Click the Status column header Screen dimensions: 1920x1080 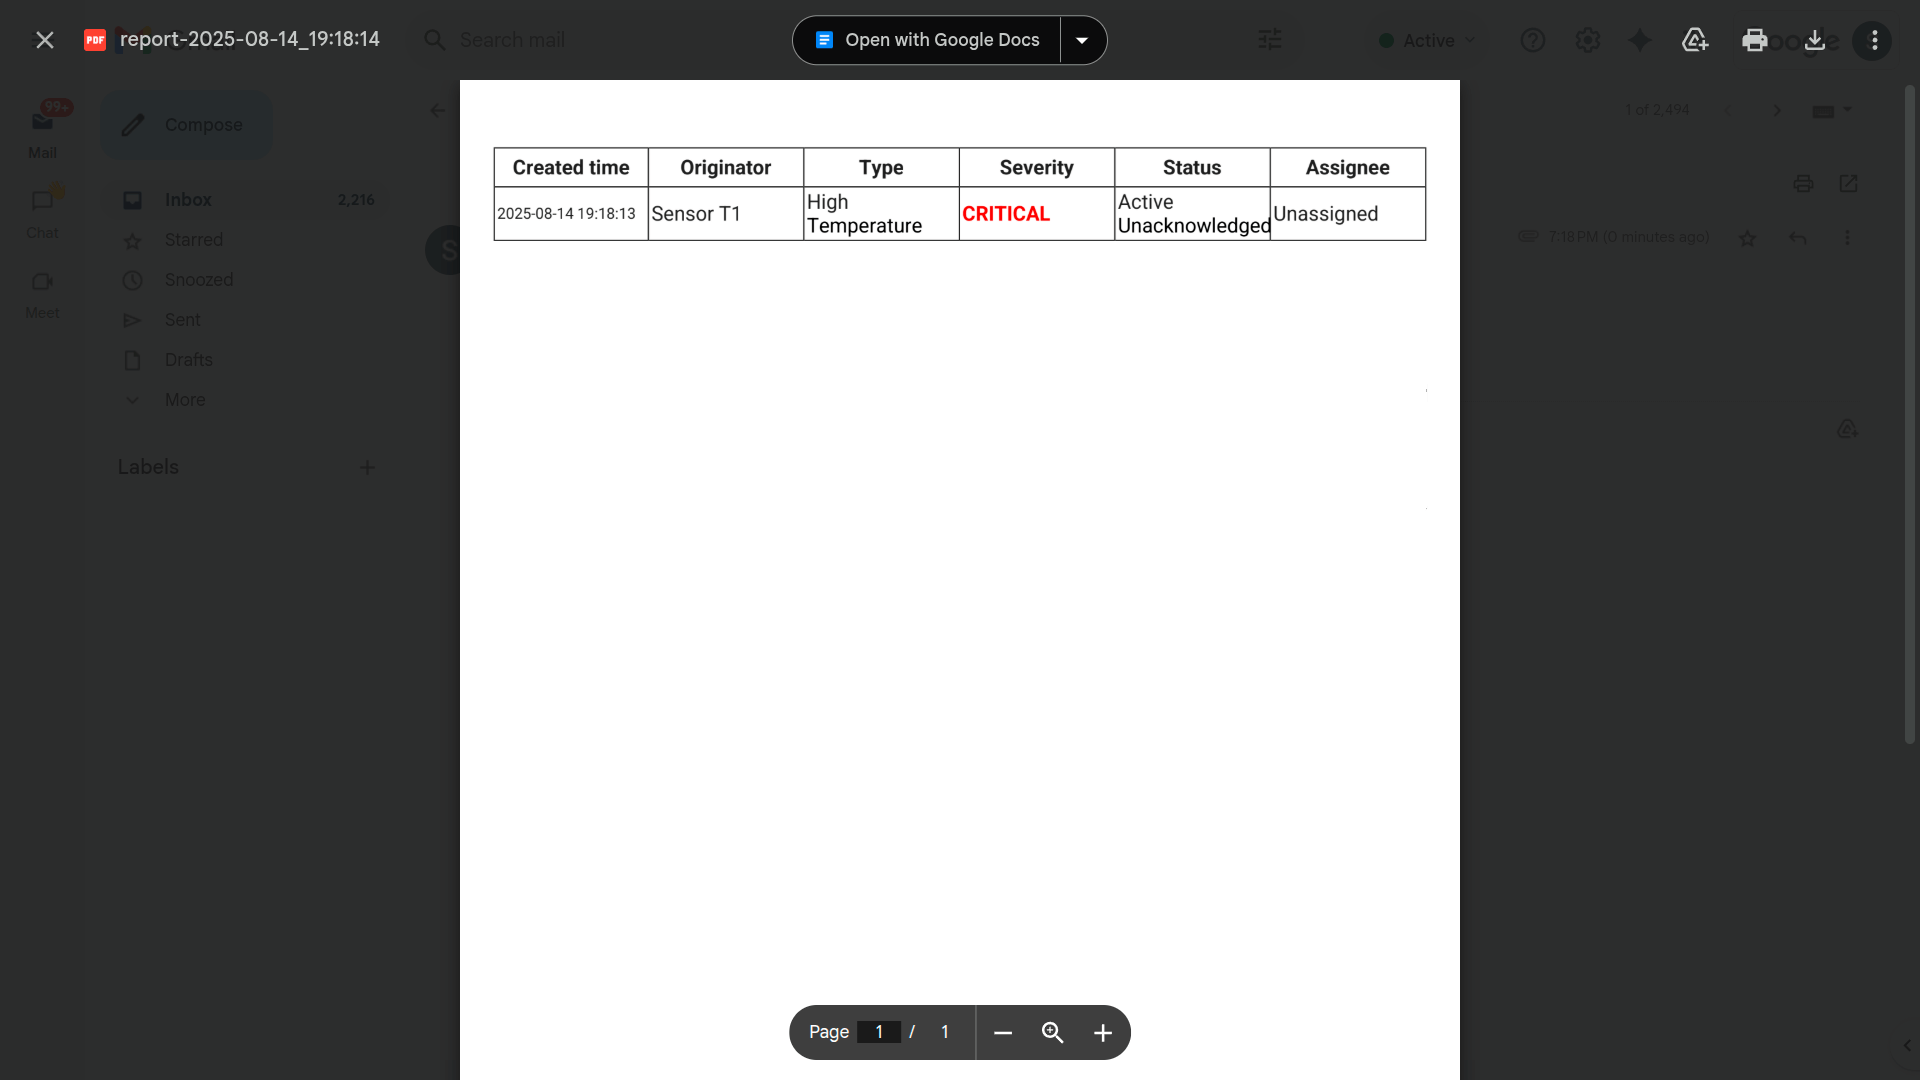click(1191, 168)
